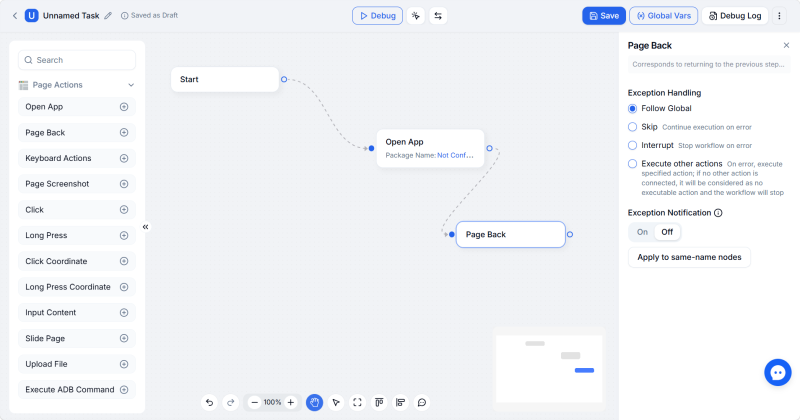Click the Page Back node description field
Image resolution: width=800 pixels, height=420 pixels.
click(709, 64)
